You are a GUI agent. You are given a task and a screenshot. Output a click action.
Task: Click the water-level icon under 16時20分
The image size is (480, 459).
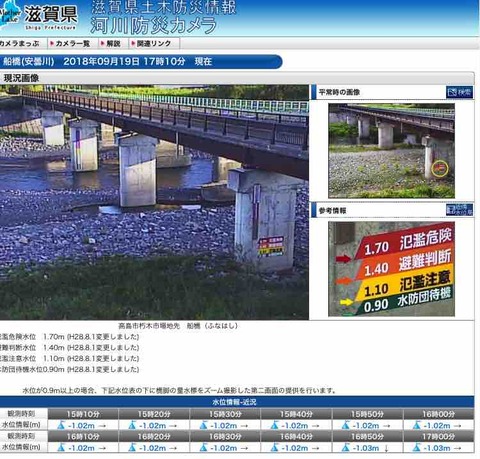[x=132, y=448]
